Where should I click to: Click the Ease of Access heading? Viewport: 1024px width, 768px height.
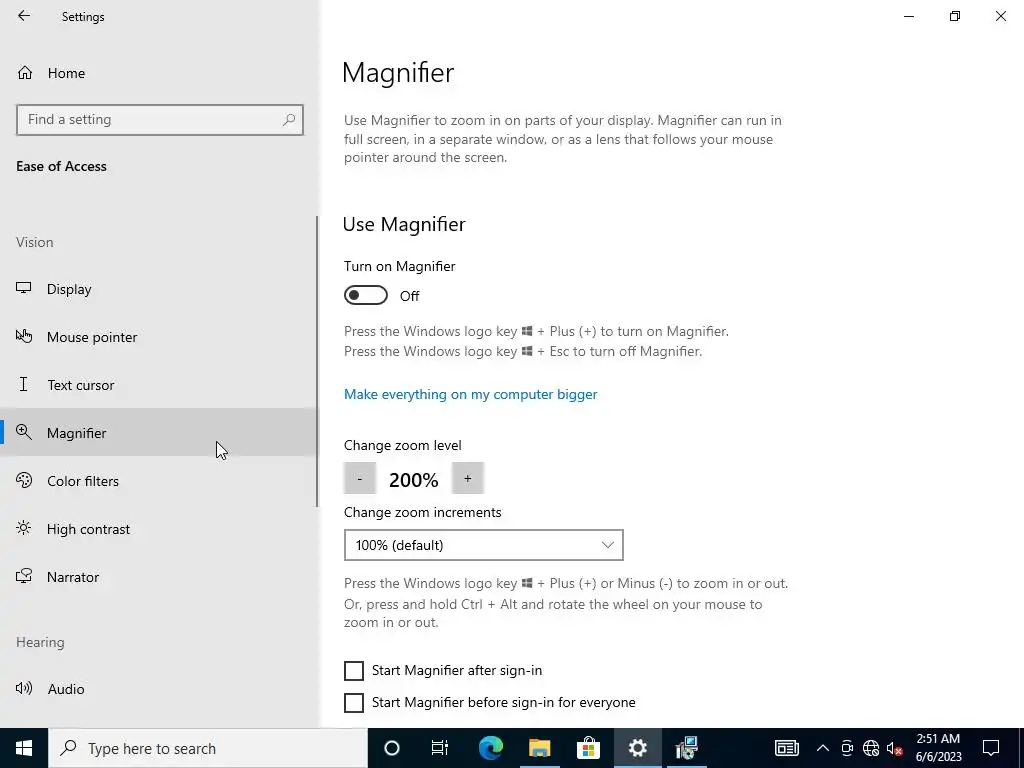[x=61, y=167]
